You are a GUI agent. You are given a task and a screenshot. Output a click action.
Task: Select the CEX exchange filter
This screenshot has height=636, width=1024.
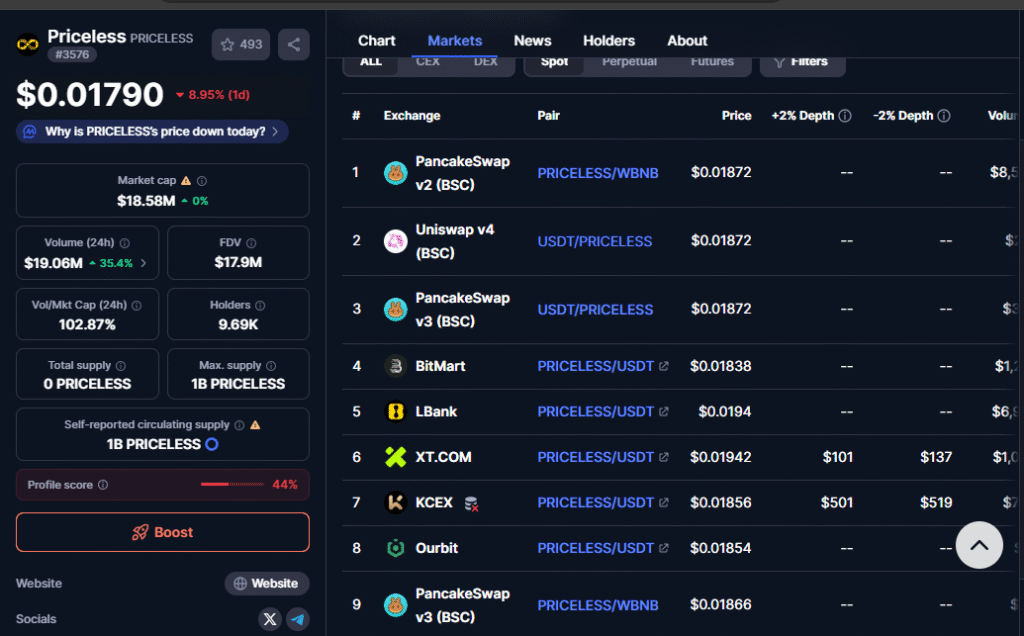tap(427, 62)
